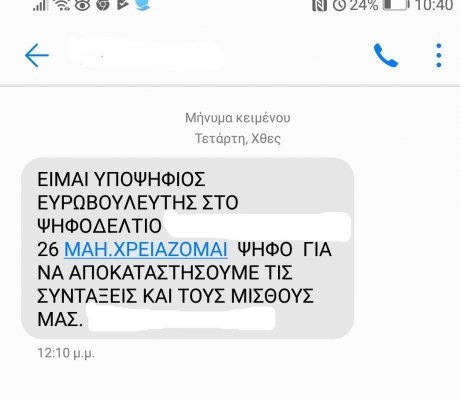Call the sender via phone icon
The image size is (460, 400).
(x=386, y=55)
